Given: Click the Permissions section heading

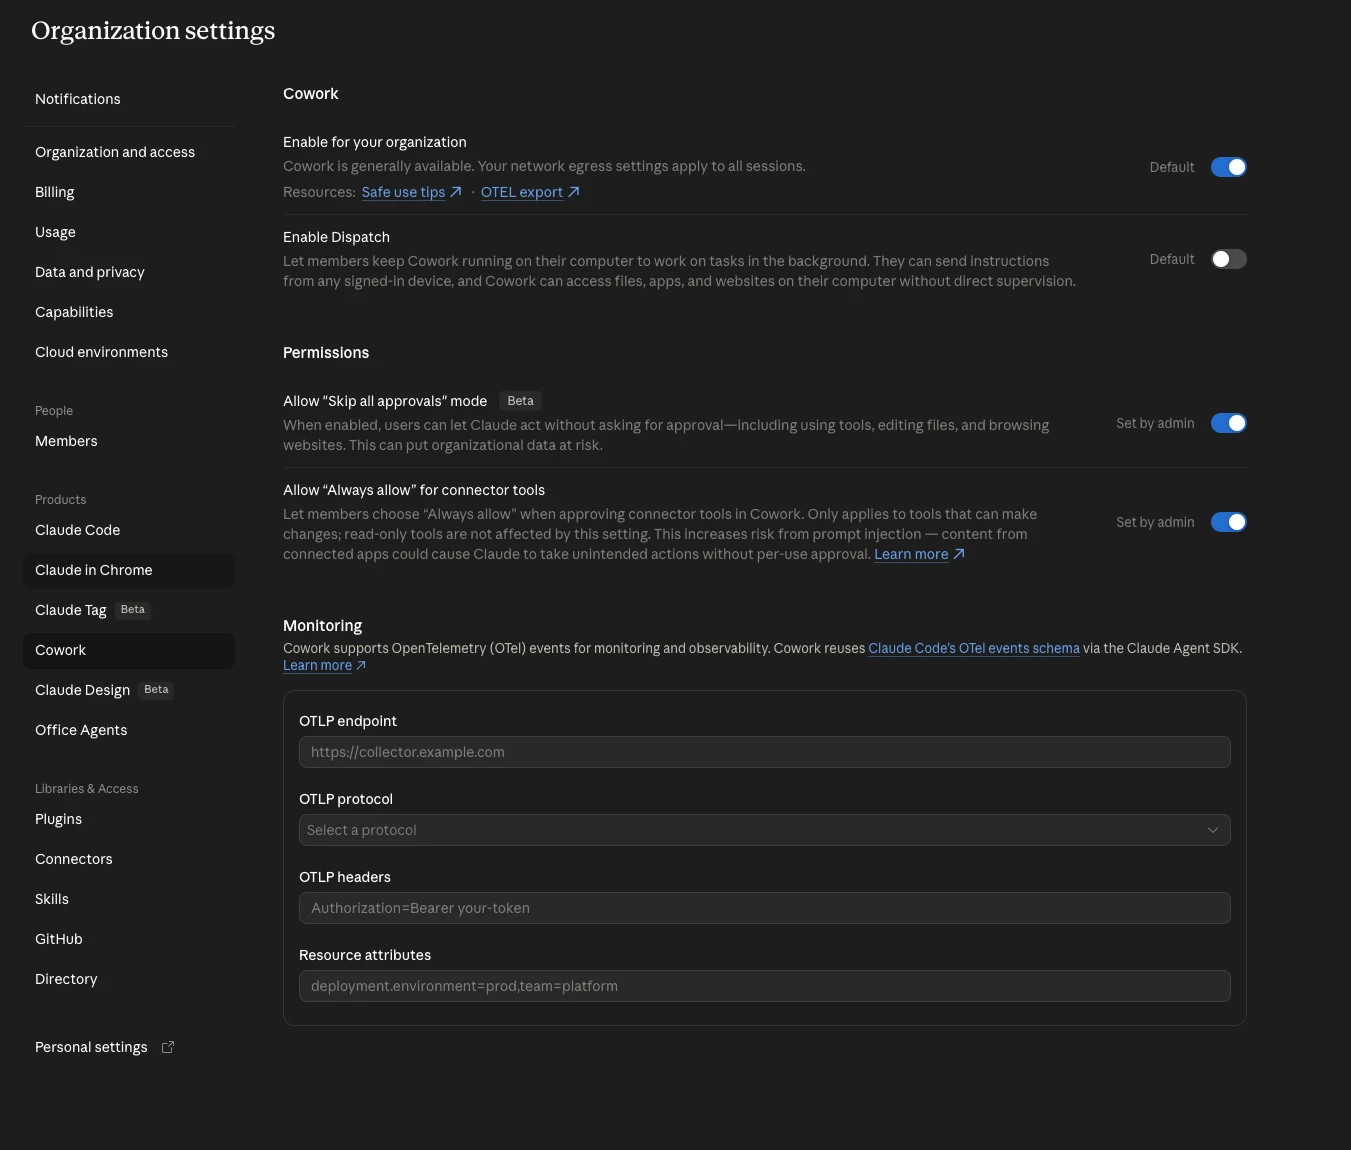Looking at the screenshot, I should (326, 353).
